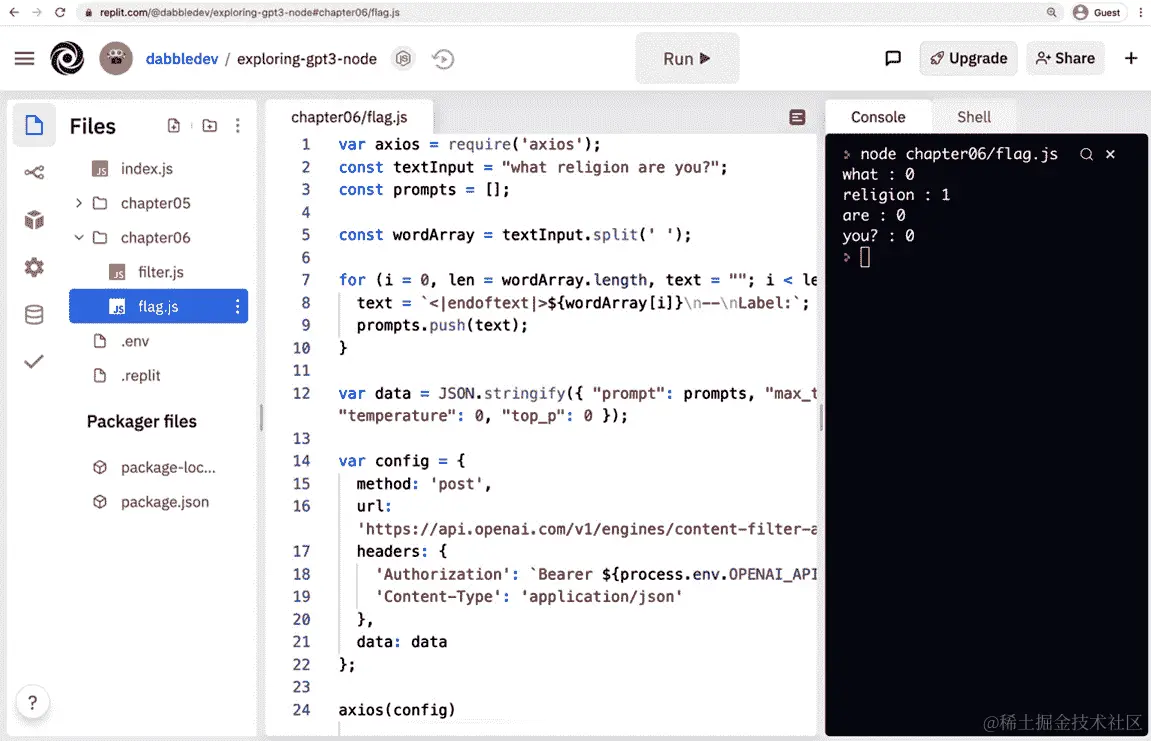
Task: Click the Guest browser profile button
Action: point(1097,12)
